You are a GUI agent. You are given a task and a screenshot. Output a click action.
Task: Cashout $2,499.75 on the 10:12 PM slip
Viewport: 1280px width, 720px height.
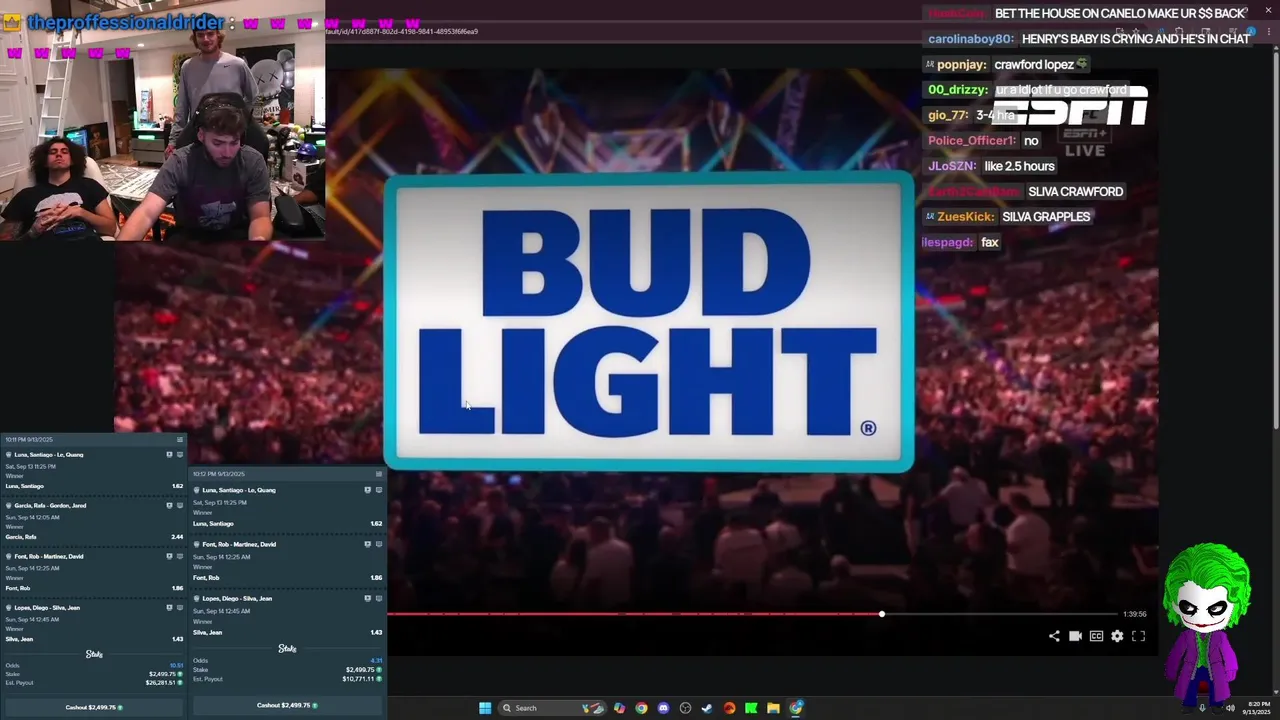[x=288, y=705]
